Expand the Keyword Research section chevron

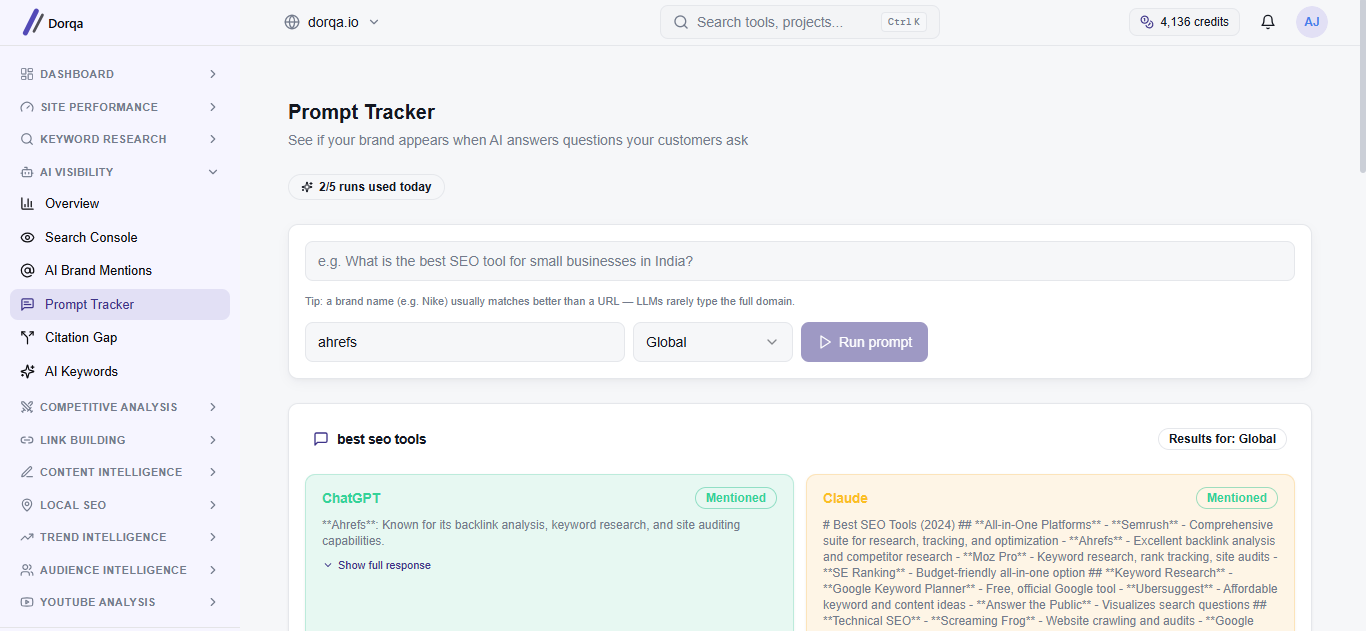[213, 139]
